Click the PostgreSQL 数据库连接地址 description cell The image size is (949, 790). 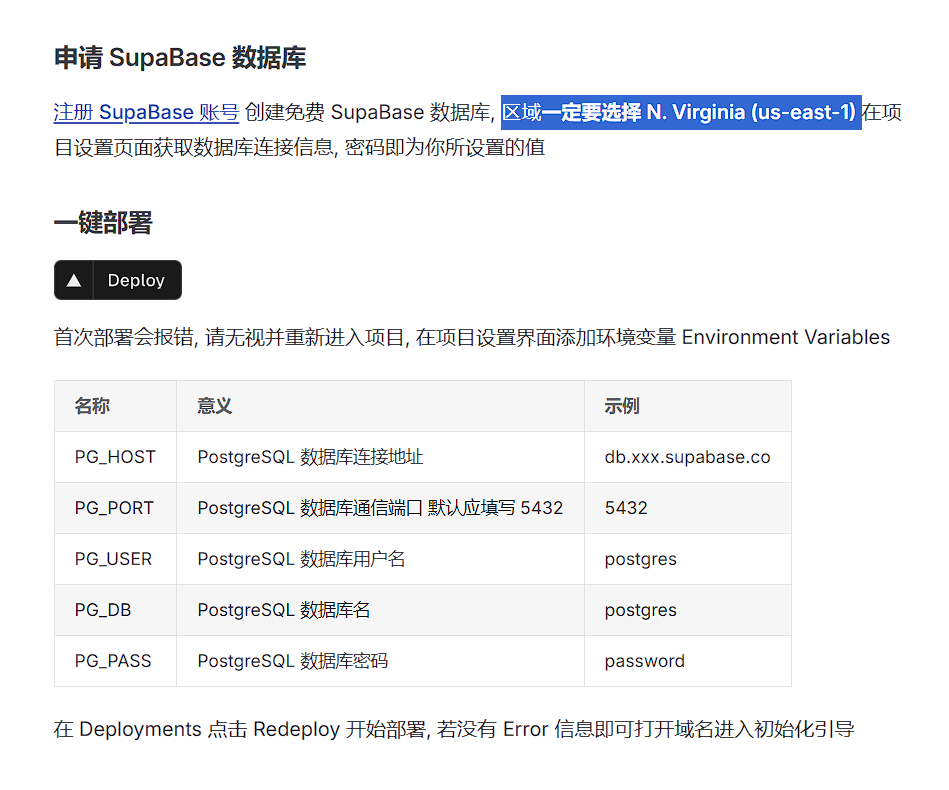point(310,457)
